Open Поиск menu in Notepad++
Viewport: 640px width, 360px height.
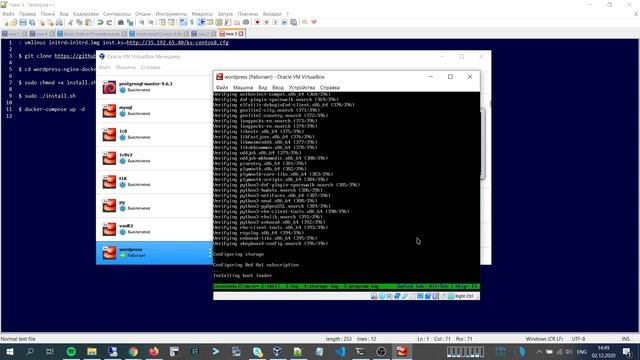(x=47, y=14)
